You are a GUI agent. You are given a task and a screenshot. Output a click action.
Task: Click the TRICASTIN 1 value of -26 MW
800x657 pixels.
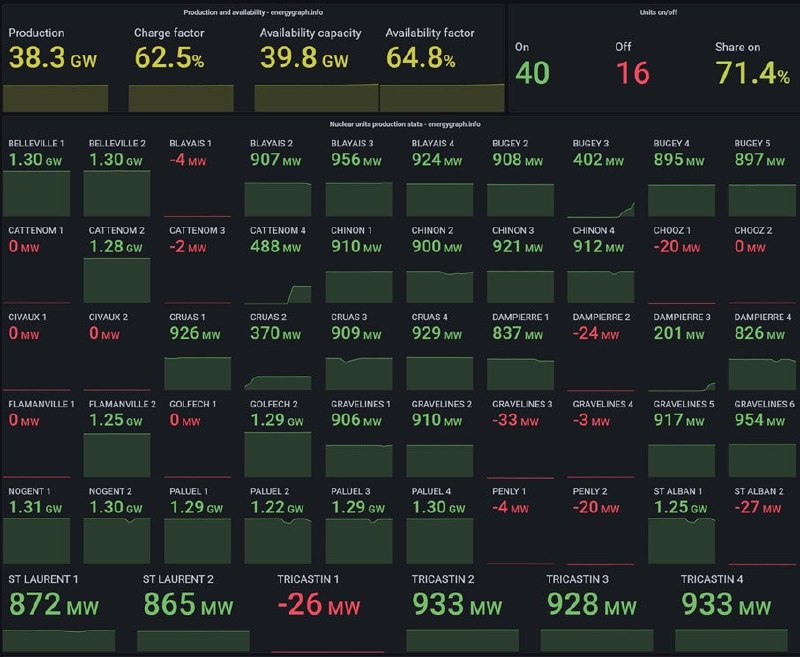317,604
